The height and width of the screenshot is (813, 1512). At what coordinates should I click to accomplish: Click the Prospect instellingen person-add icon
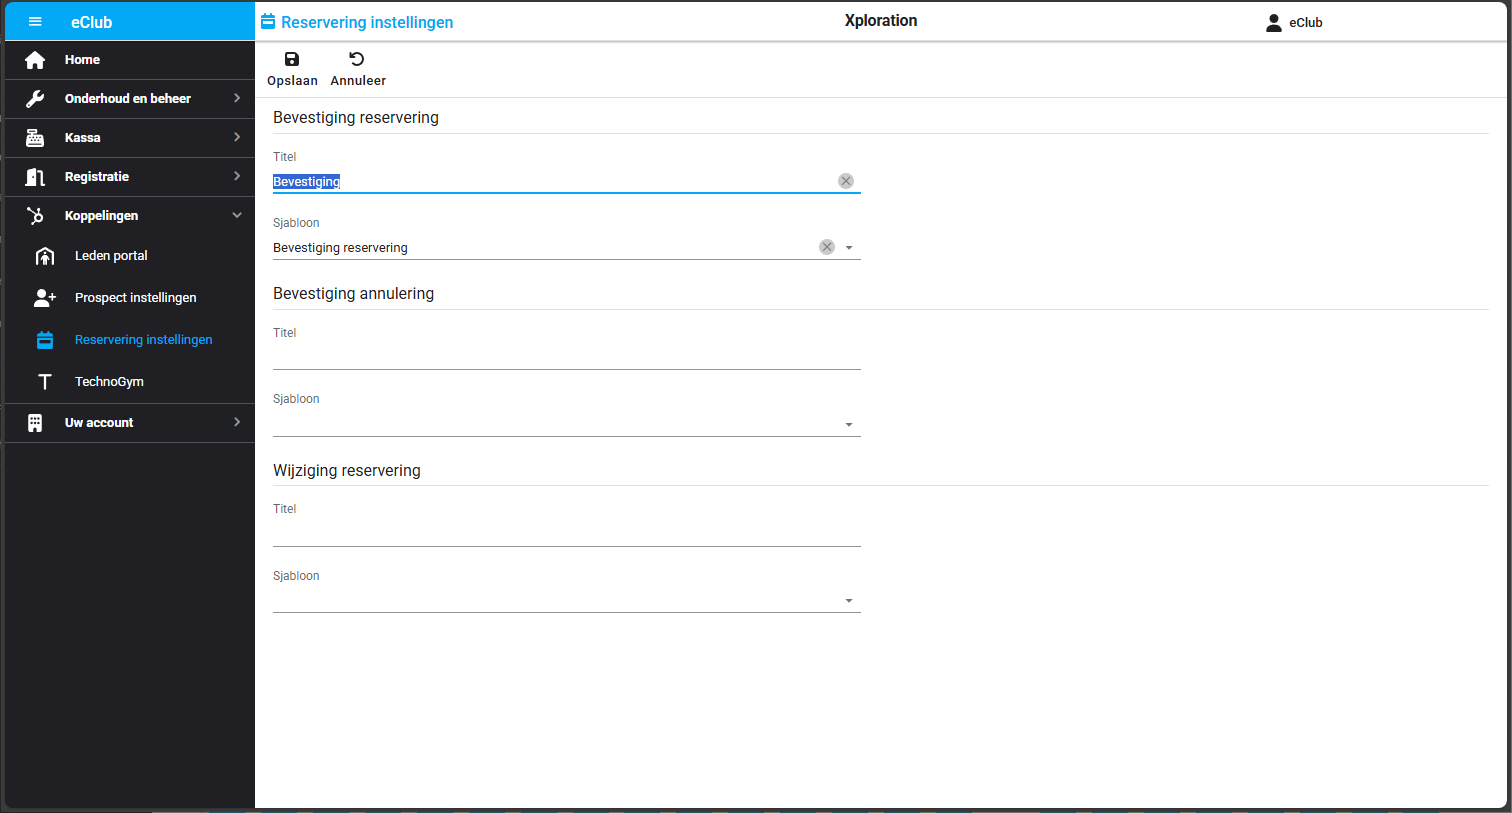coord(45,298)
